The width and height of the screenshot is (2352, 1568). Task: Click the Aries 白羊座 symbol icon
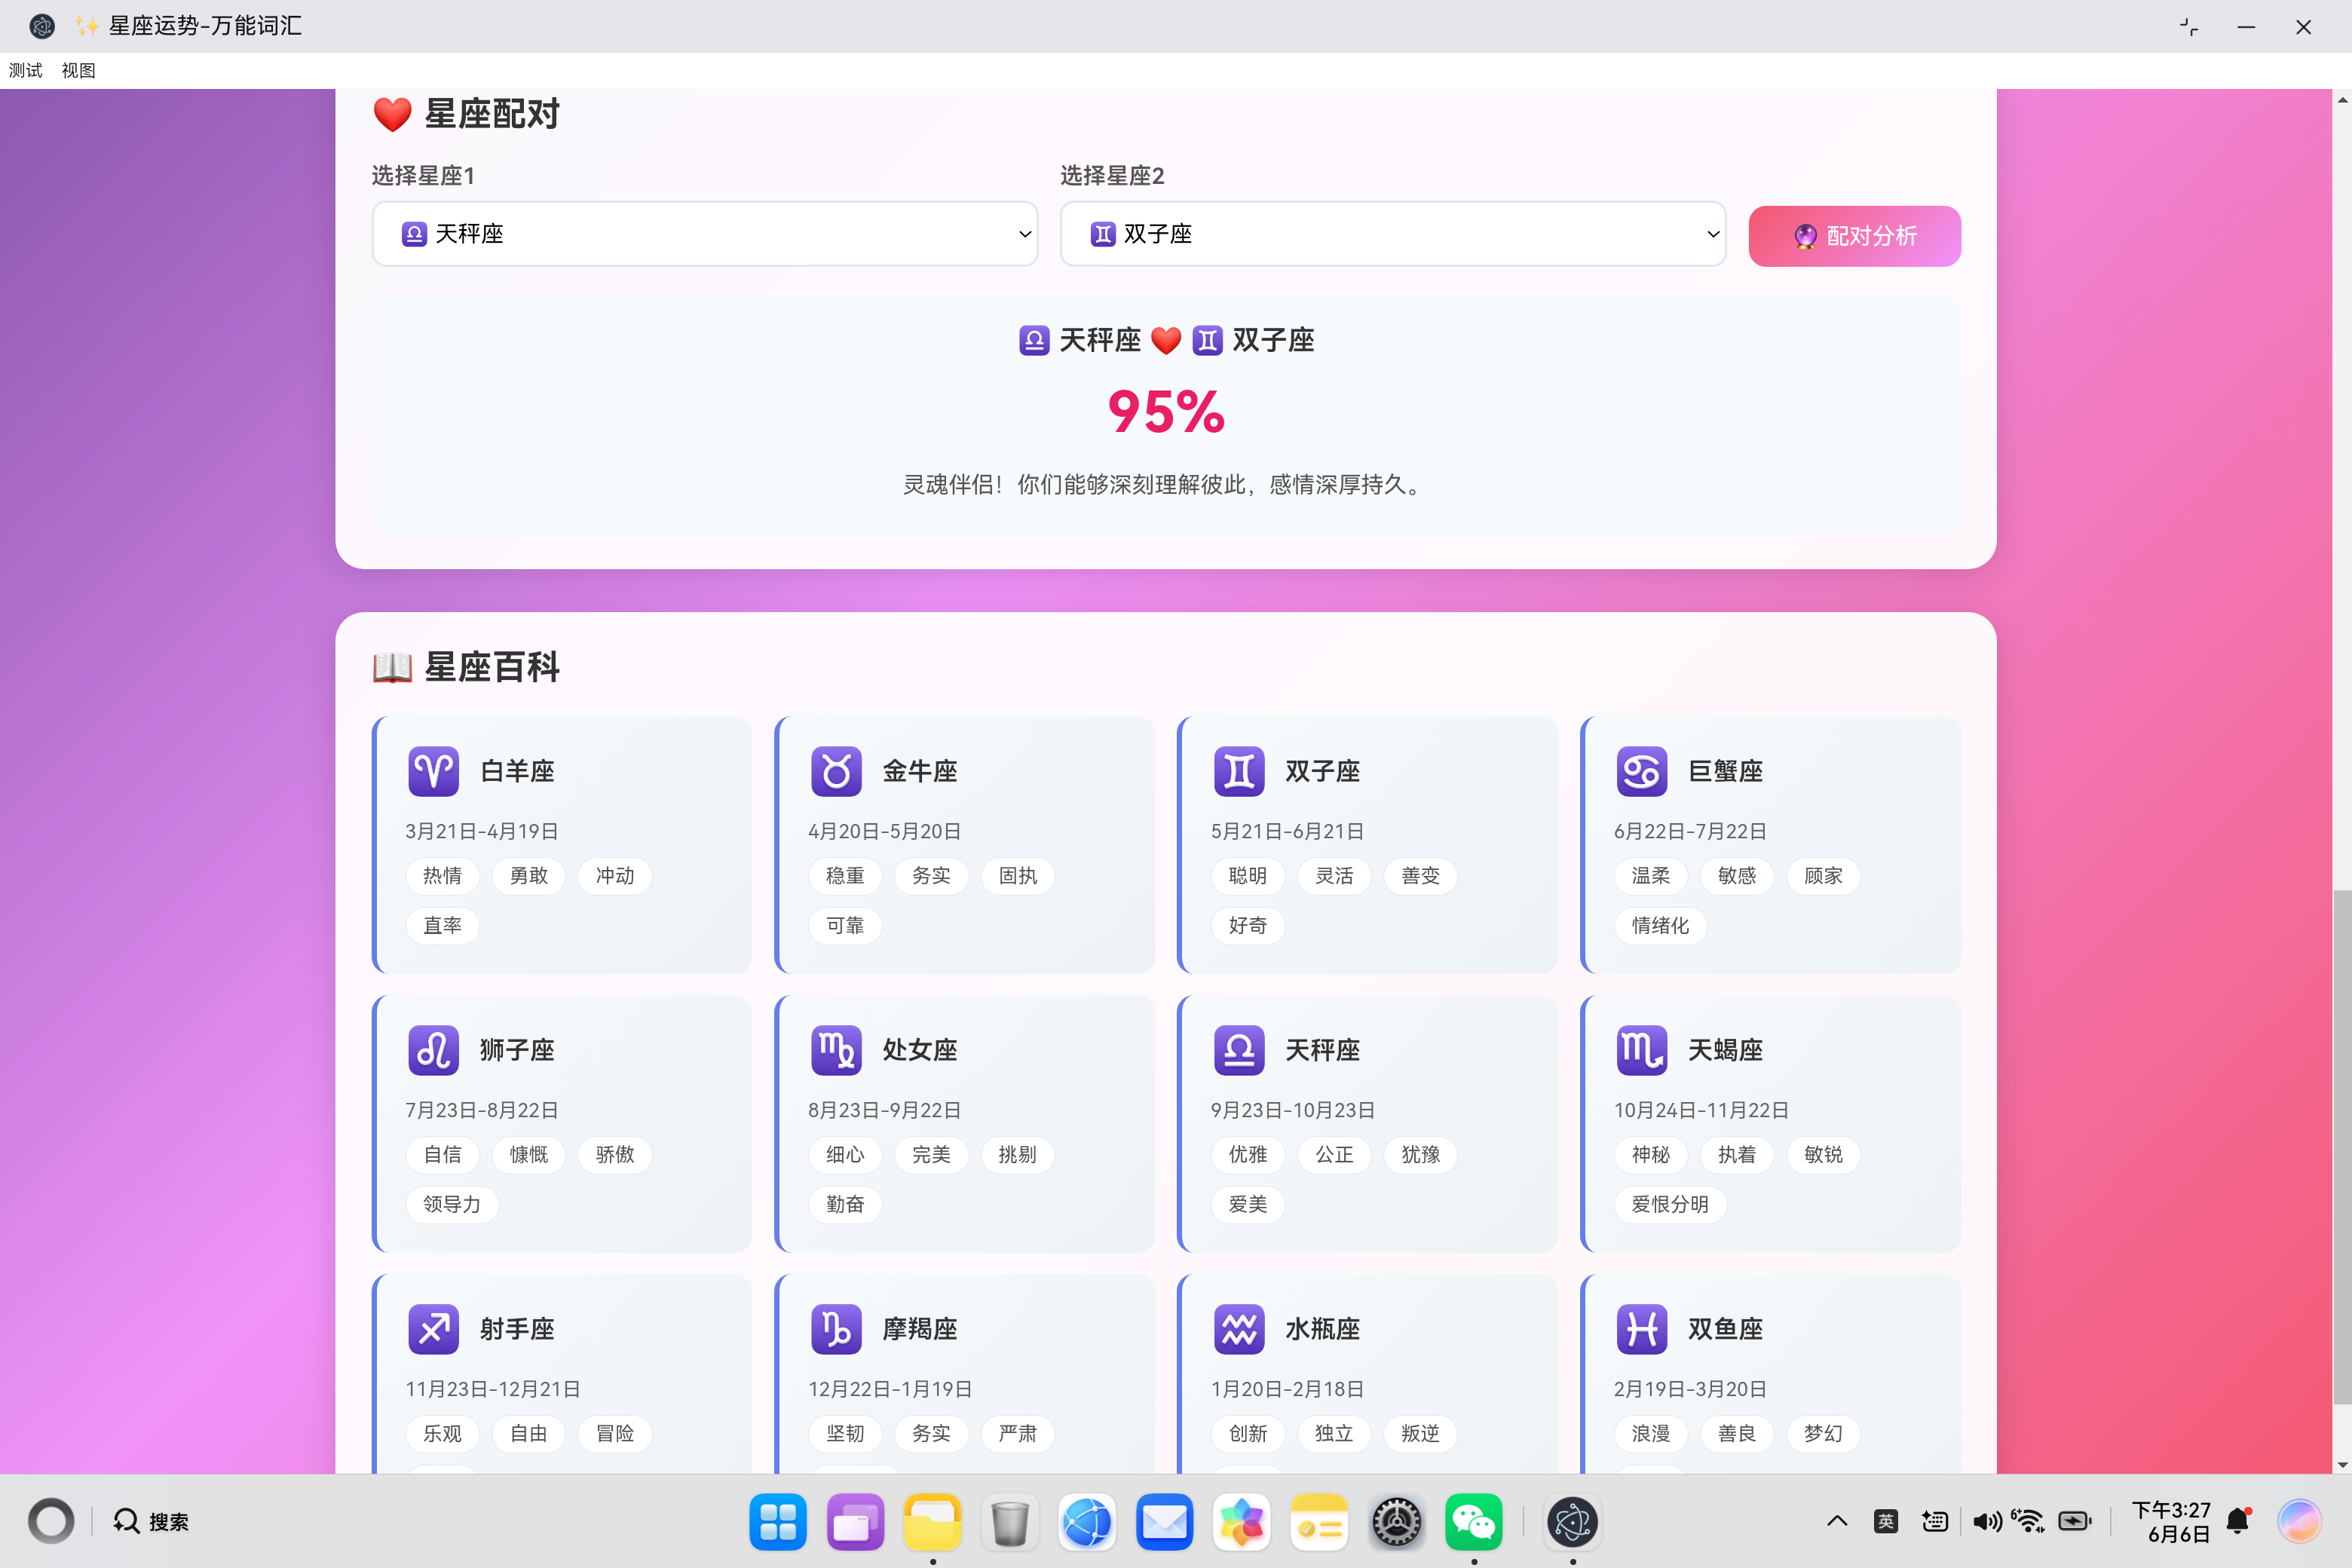433,771
